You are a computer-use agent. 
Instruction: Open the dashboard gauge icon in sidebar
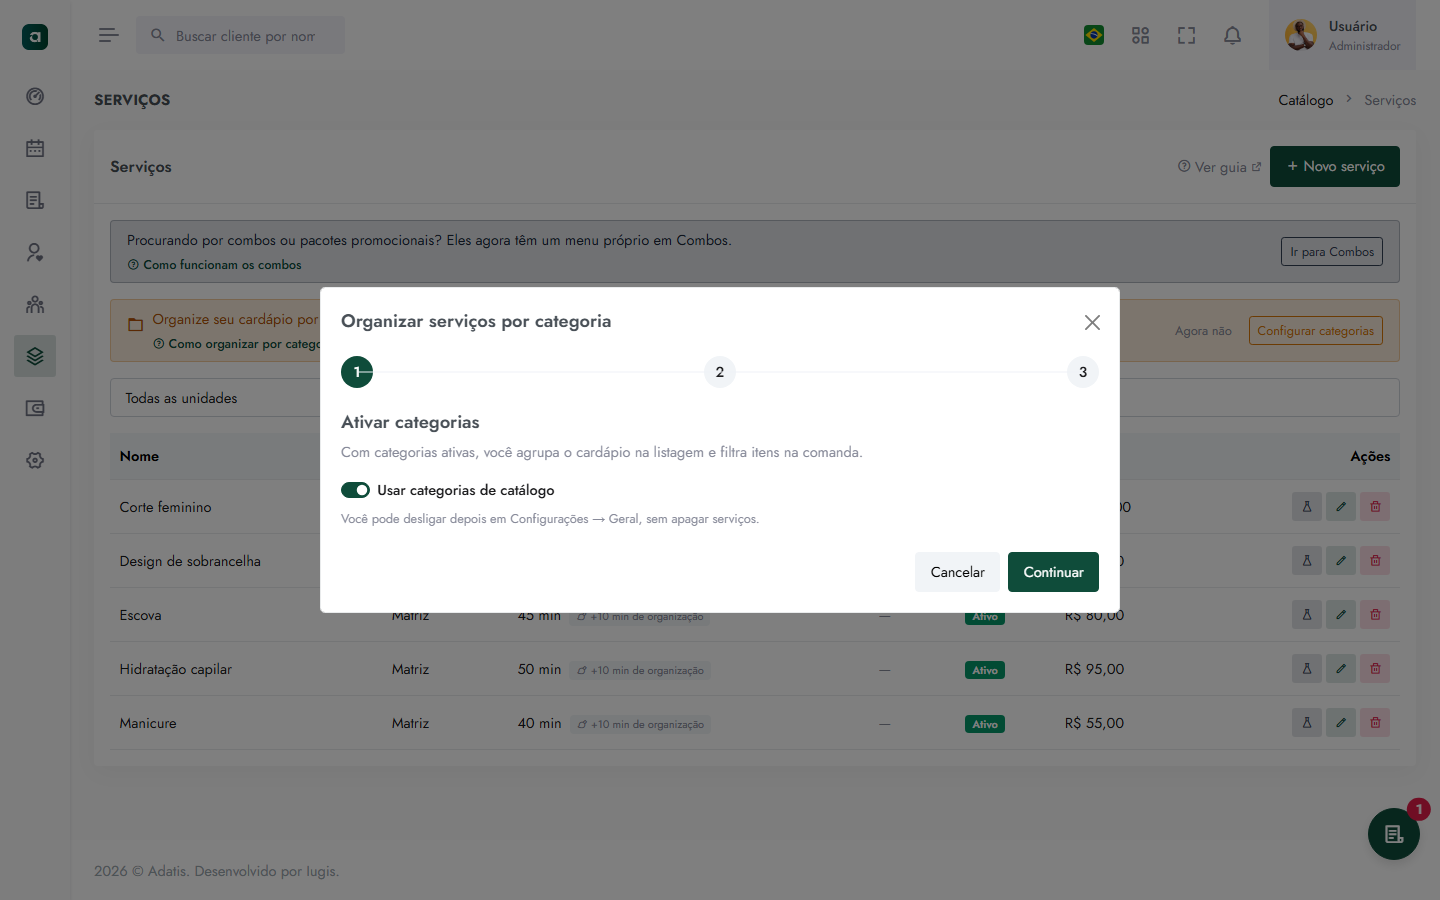click(x=35, y=96)
